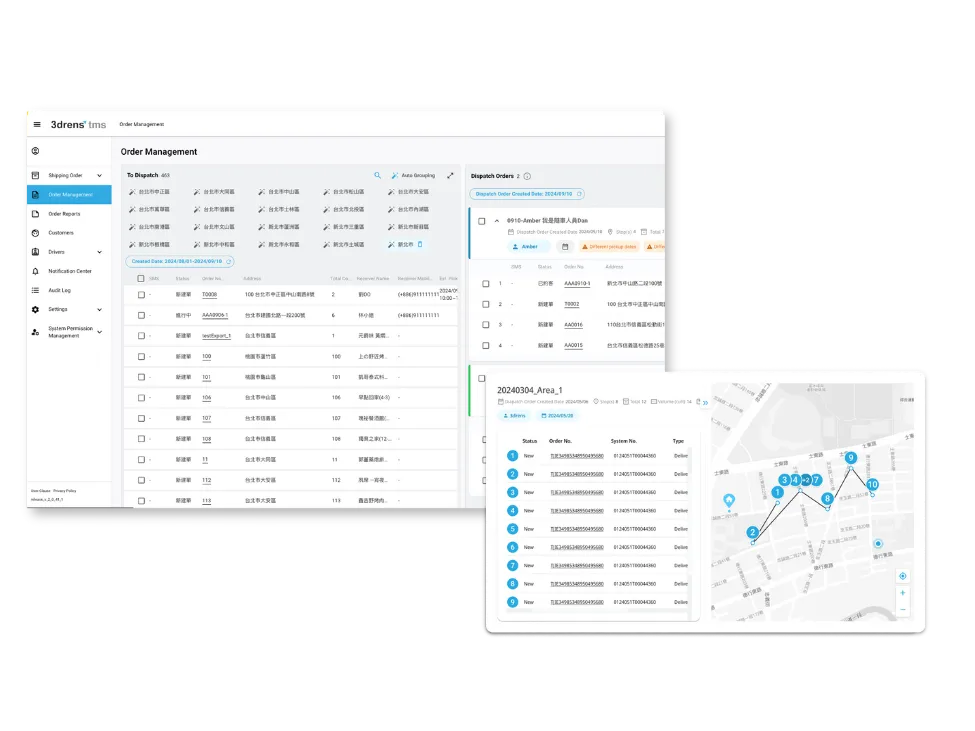Screen dimensions: 975x731
Task: Click the Audit Log list icon
Action: pos(35,290)
